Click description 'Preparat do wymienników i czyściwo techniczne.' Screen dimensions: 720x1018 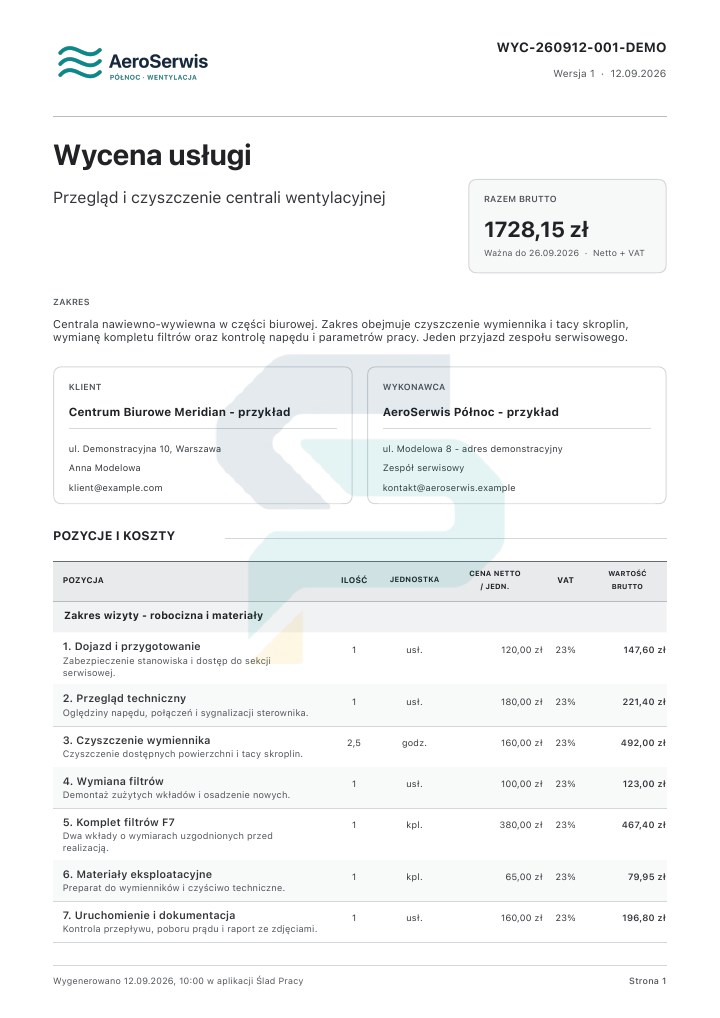(x=174, y=888)
